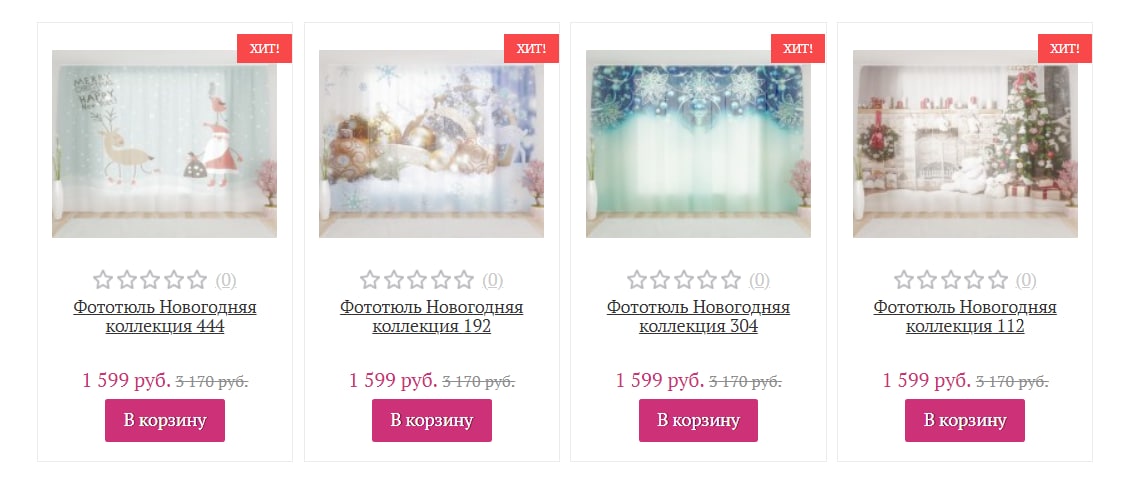Screen dimensions: 1146x478
Task: Click the golden ornaments curtain thumbnail
Action: click(x=431, y=144)
